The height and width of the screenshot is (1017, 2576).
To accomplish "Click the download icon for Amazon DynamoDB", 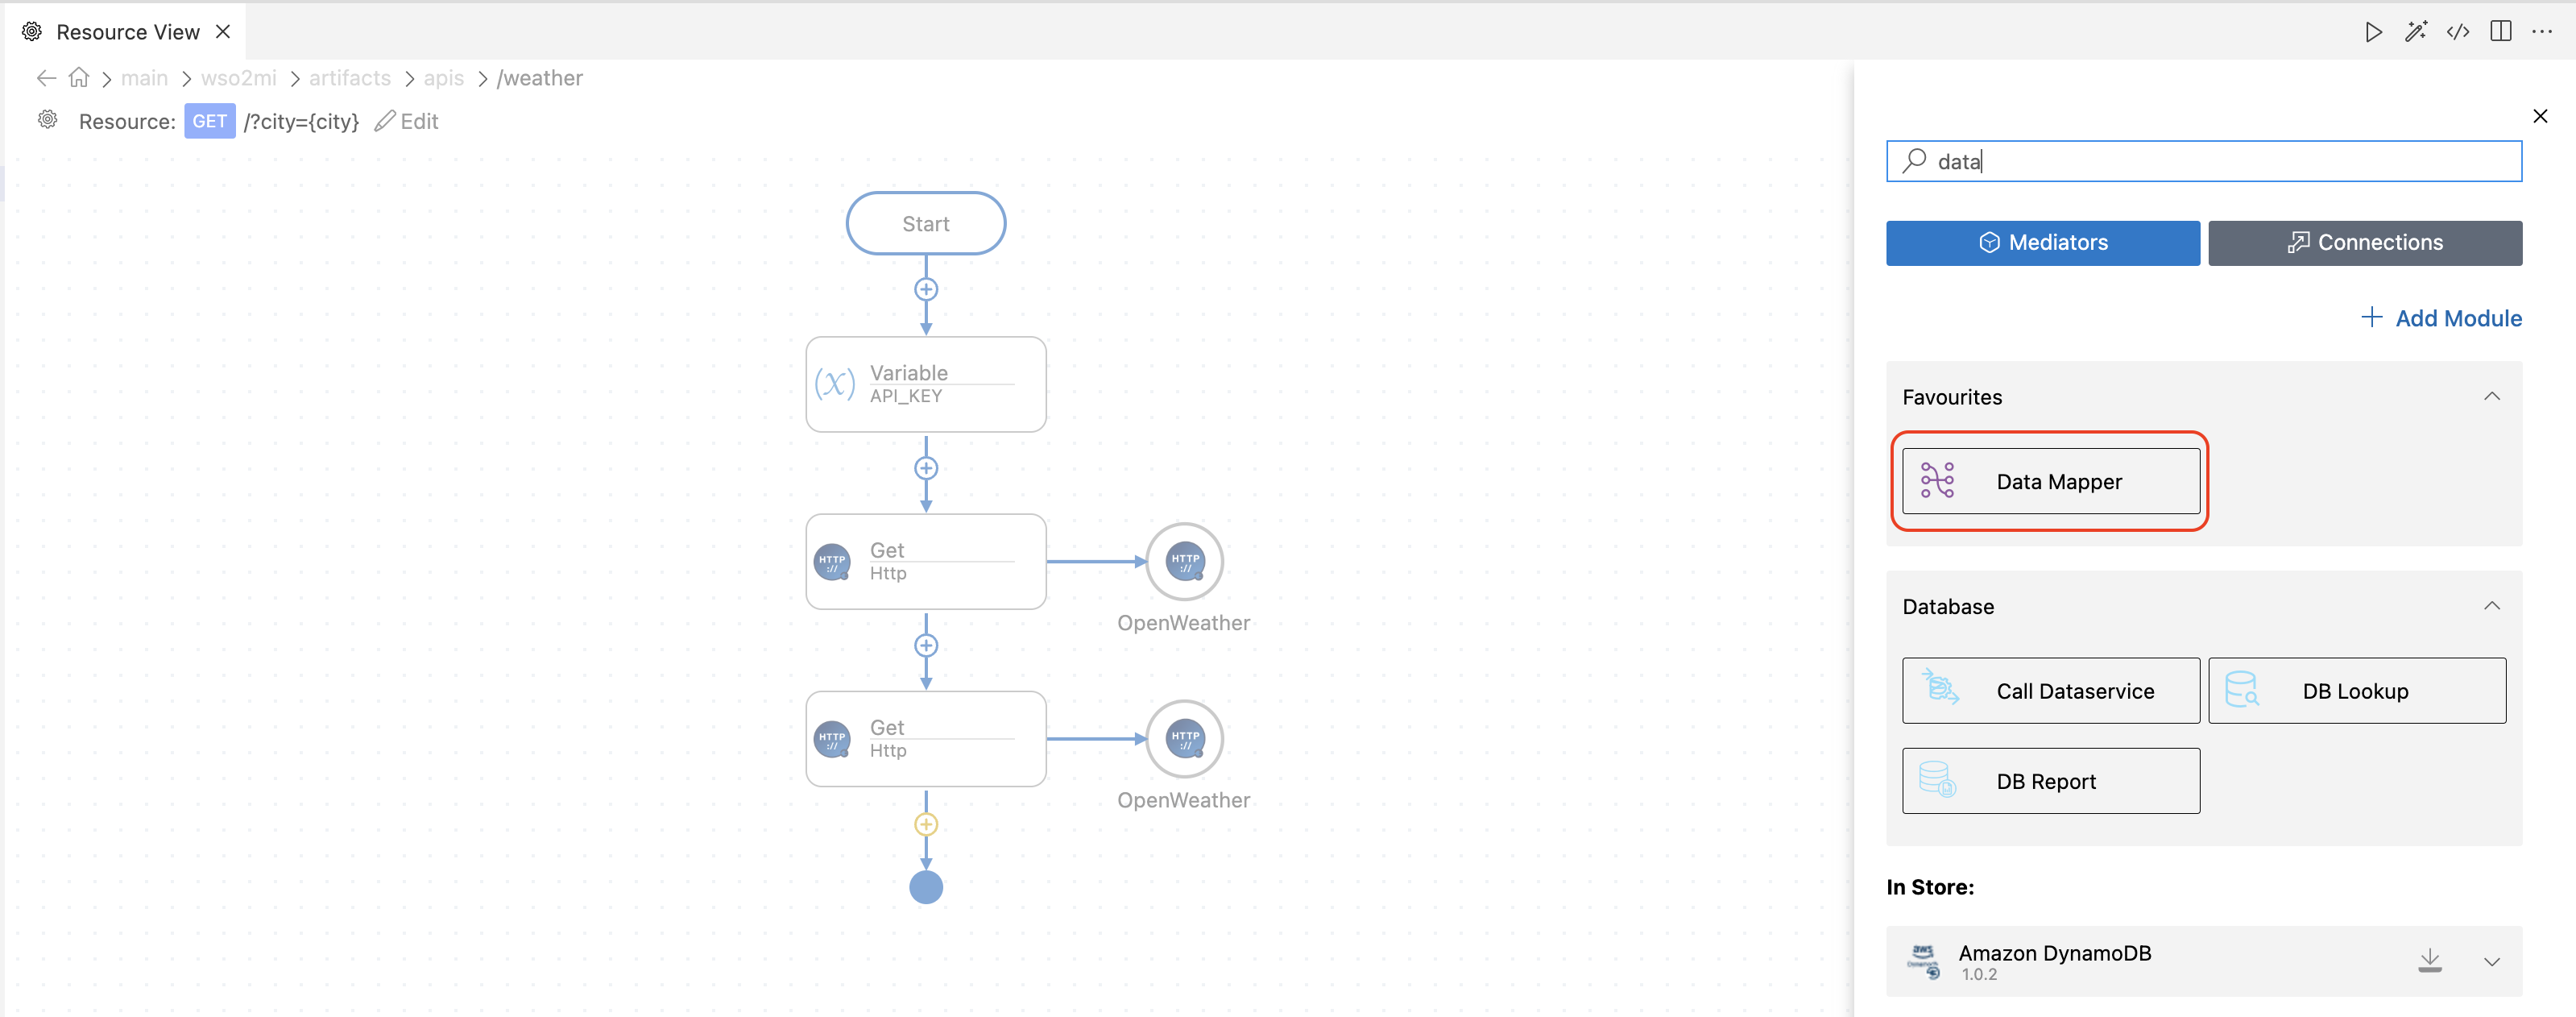I will tap(2429, 961).
